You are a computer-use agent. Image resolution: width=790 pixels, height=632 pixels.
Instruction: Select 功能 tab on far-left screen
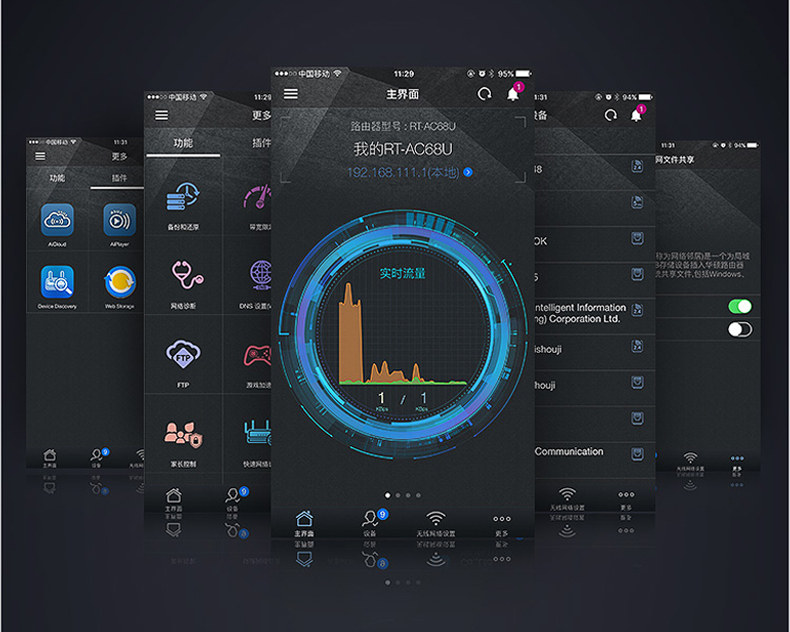tap(57, 177)
